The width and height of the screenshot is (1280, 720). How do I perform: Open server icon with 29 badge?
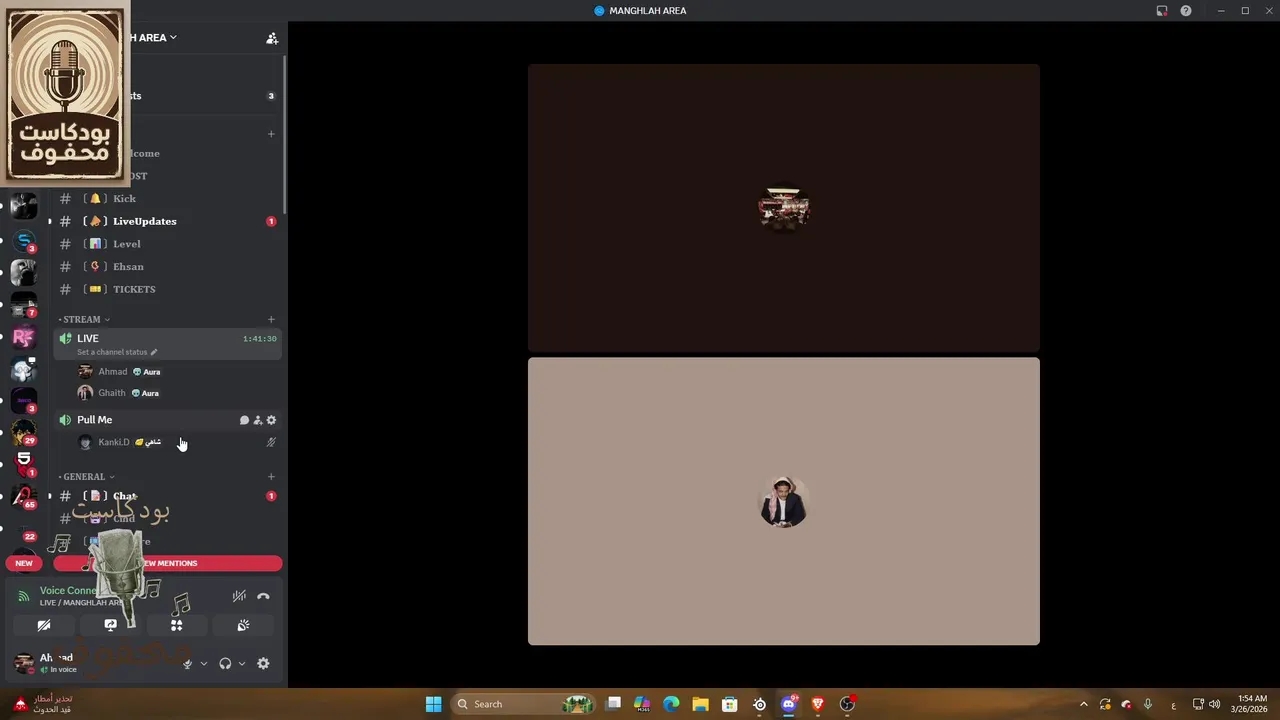(x=24, y=432)
